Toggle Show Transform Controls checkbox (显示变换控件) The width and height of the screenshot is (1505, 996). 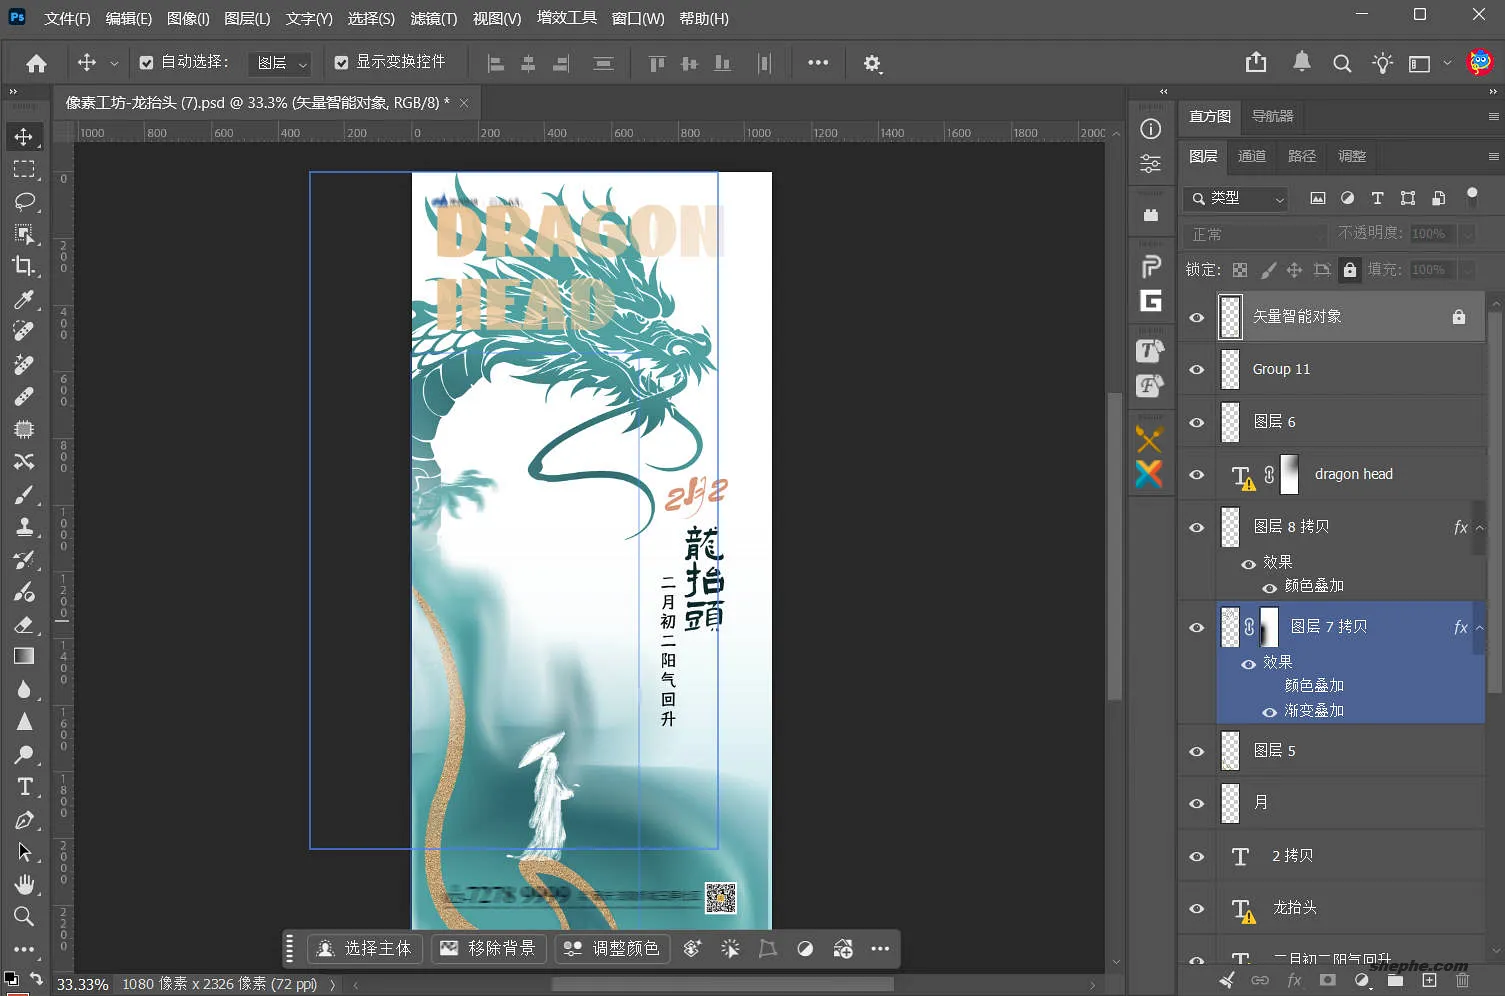341,63
